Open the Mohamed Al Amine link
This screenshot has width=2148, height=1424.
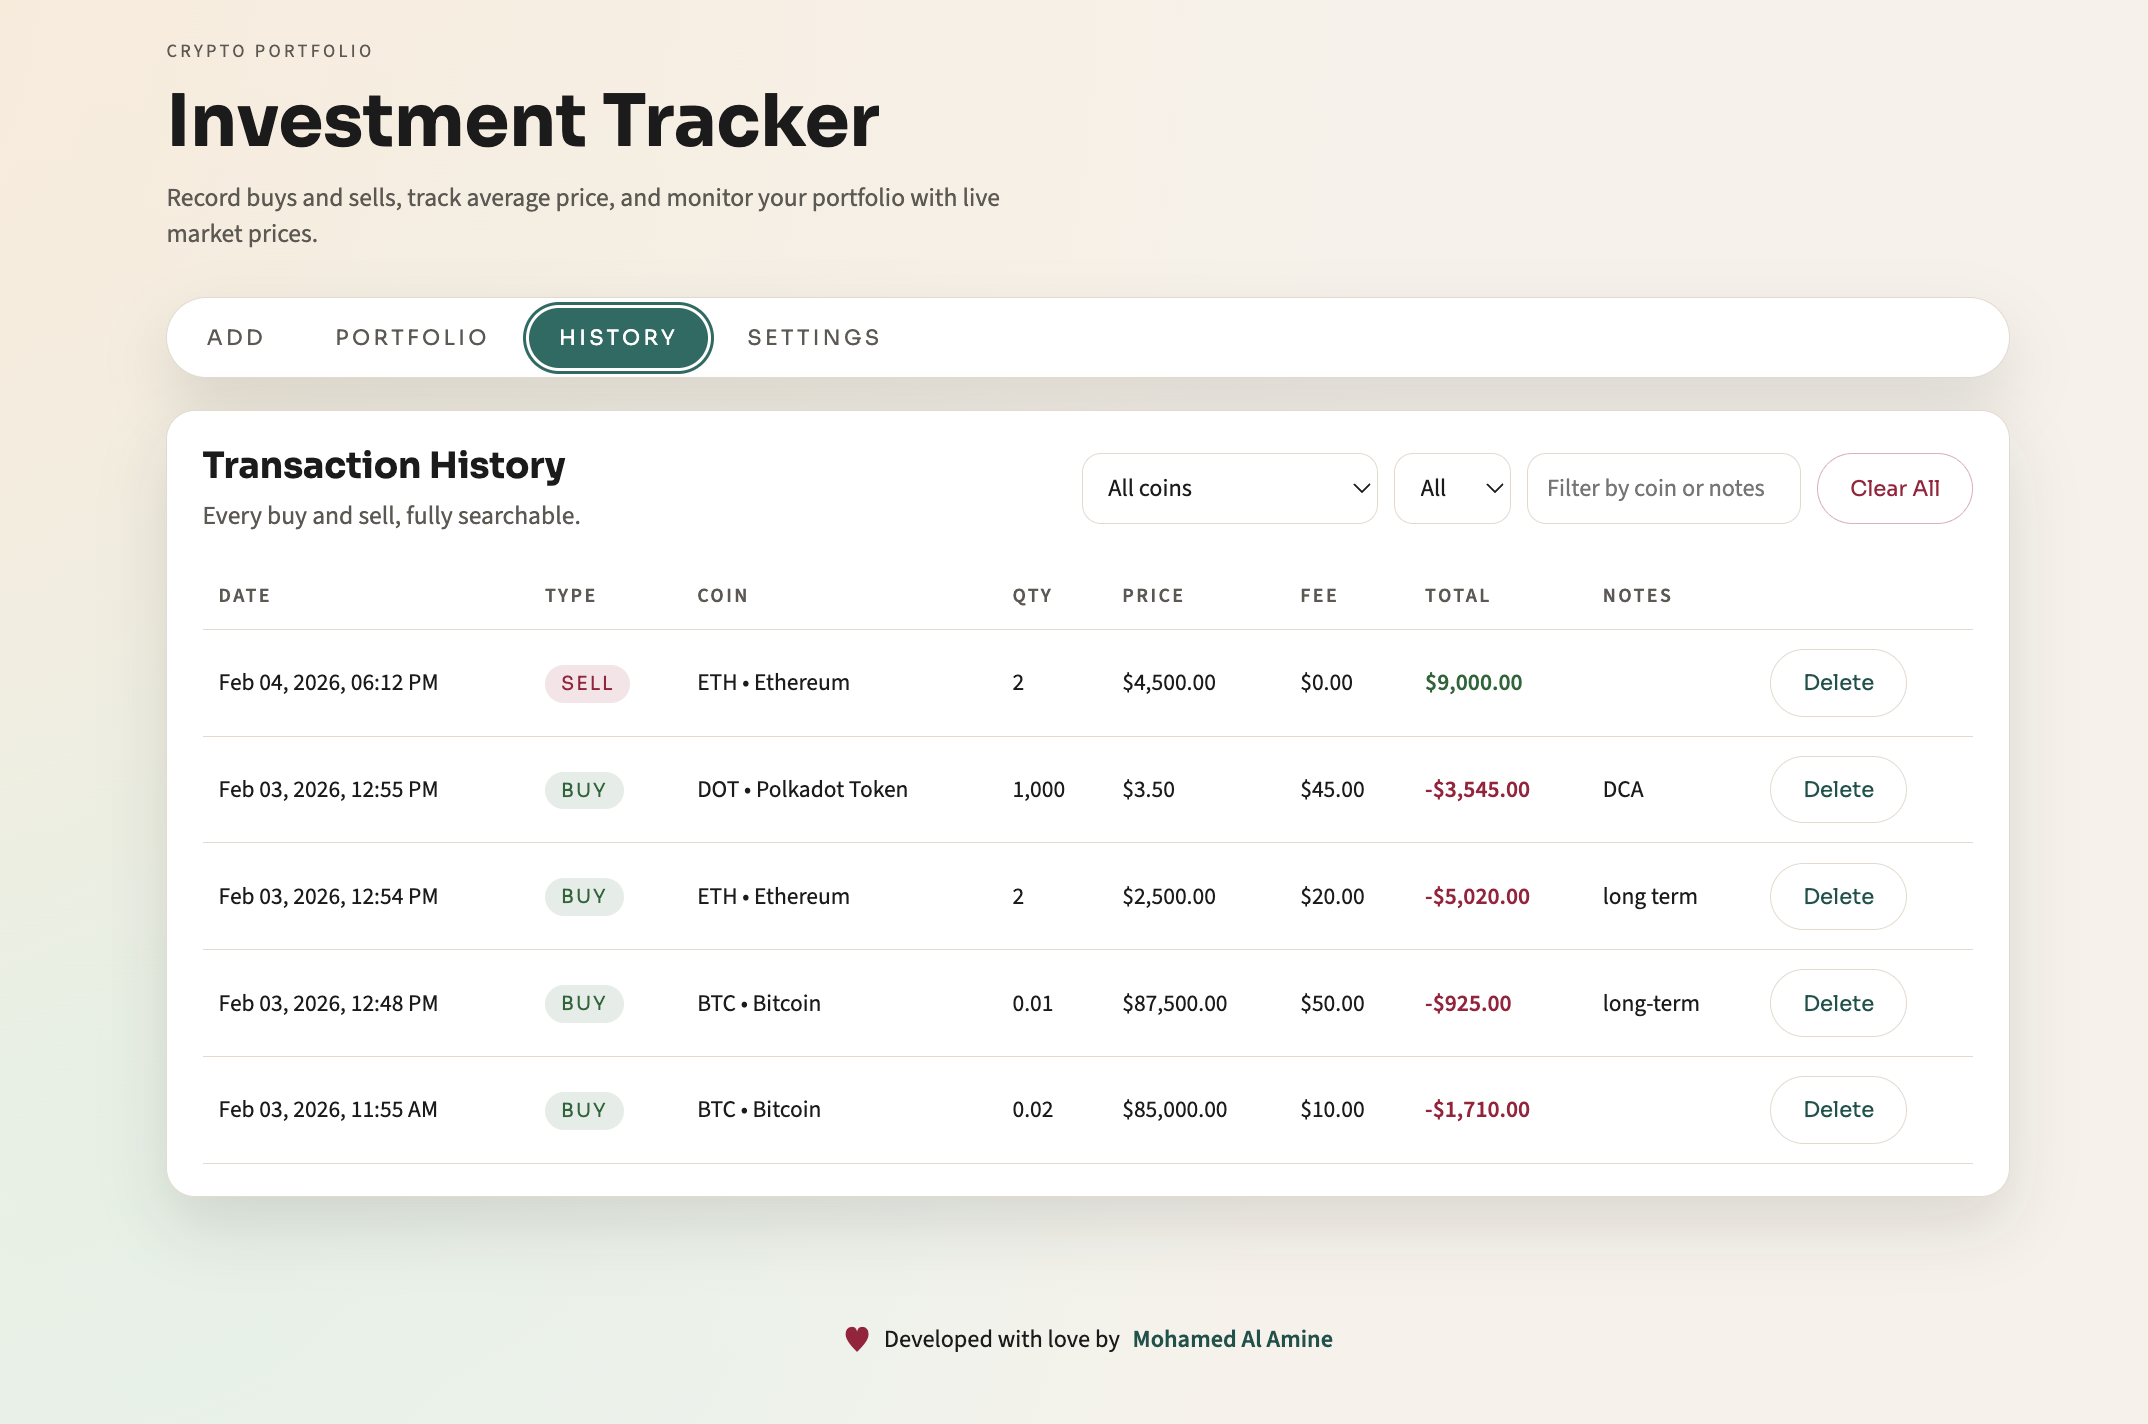pos(1232,1338)
